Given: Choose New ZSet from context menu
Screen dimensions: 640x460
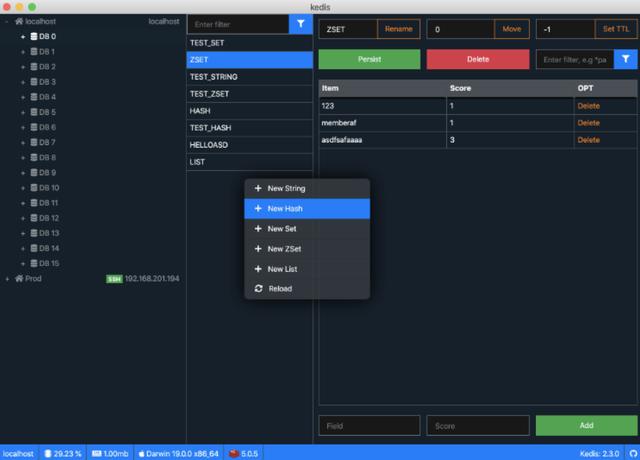Looking at the screenshot, I should (307, 249).
